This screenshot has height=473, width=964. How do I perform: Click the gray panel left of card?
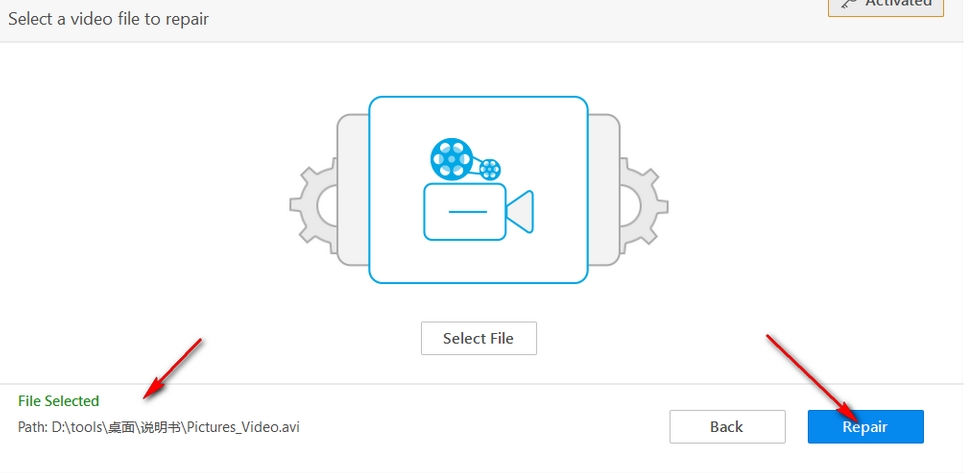tap(353, 190)
